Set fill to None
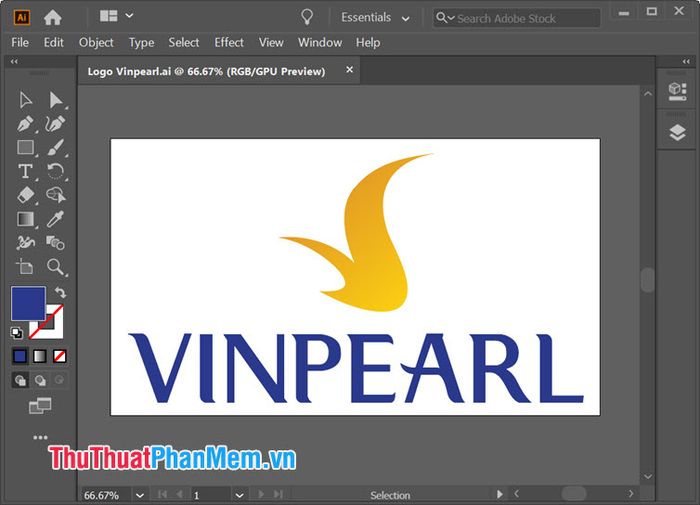 [59, 356]
